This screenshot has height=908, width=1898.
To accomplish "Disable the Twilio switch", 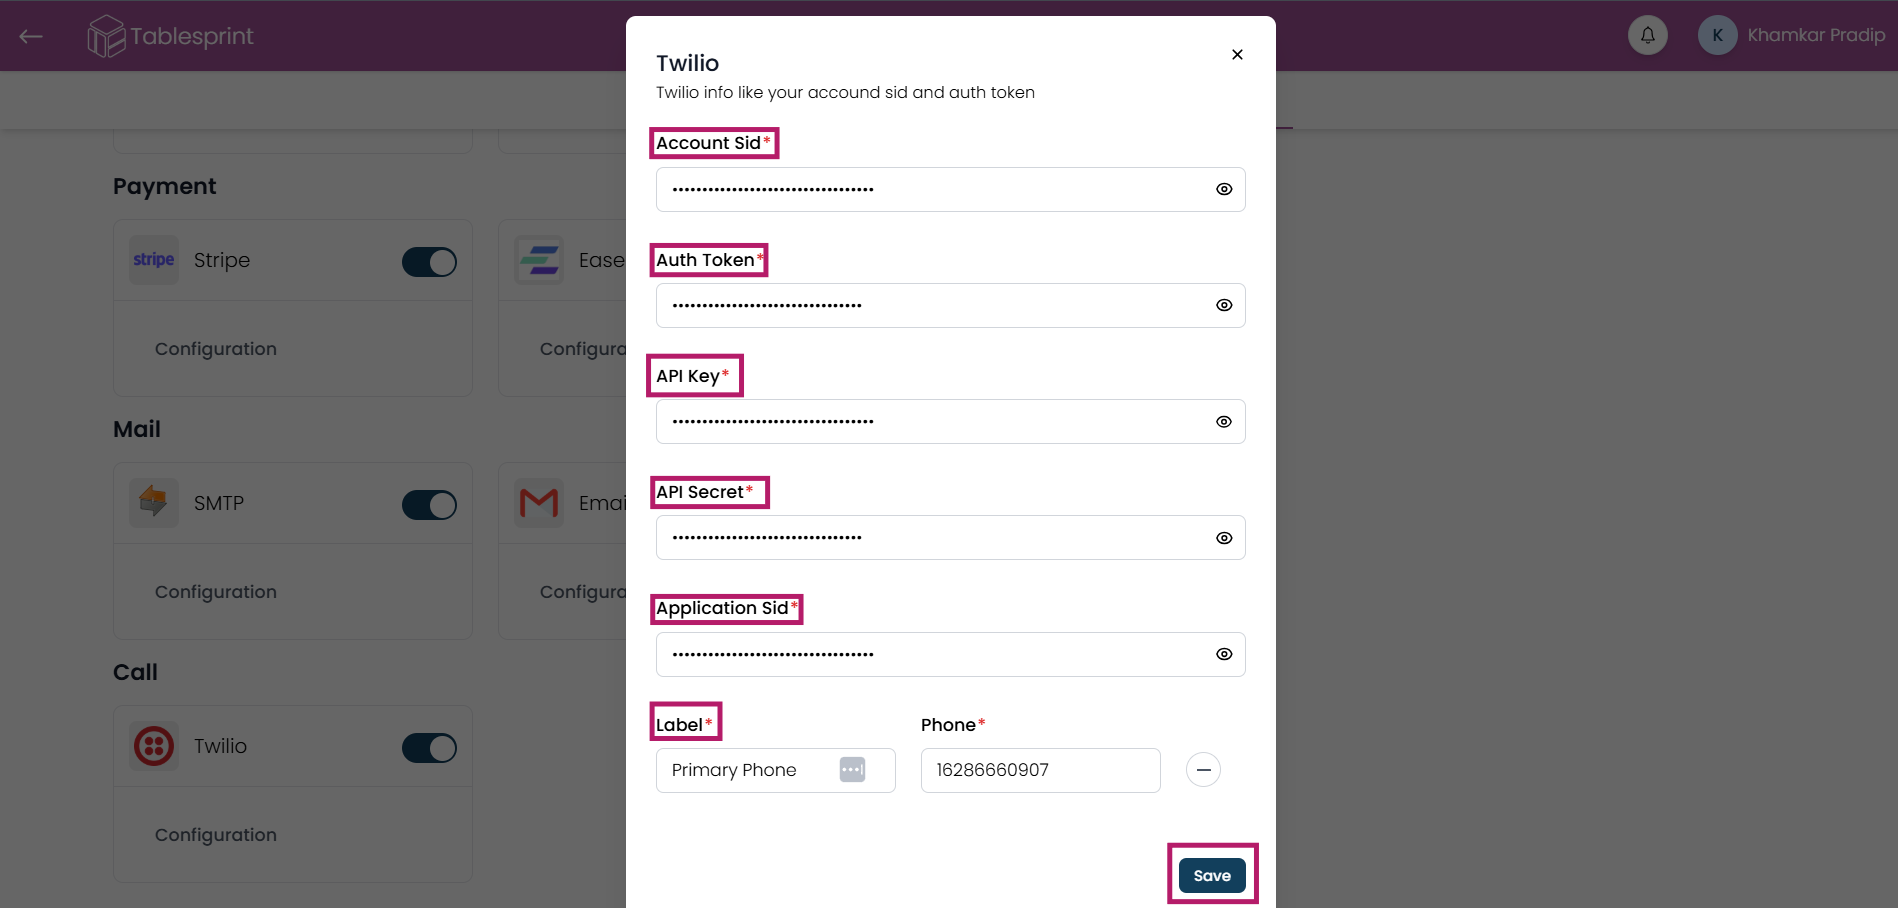I will click(x=429, y=748).
